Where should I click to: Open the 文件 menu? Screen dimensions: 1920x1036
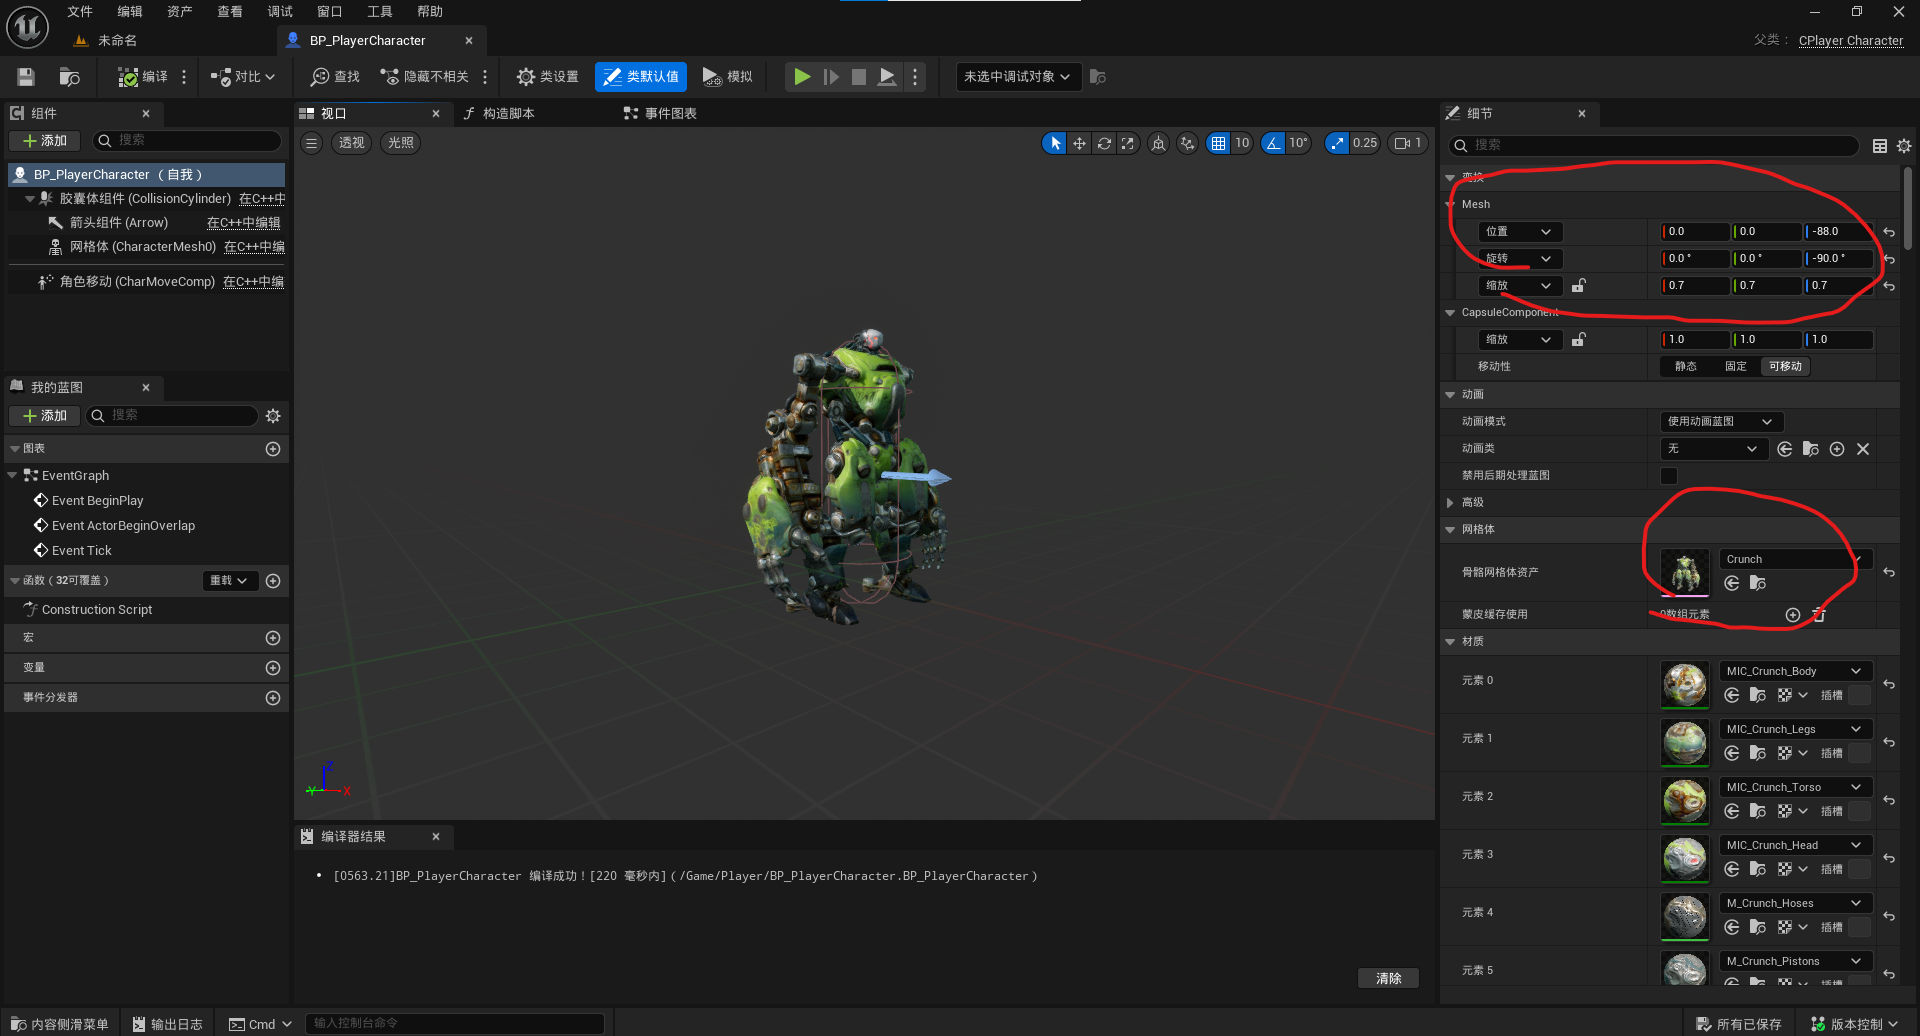(80, 11)
